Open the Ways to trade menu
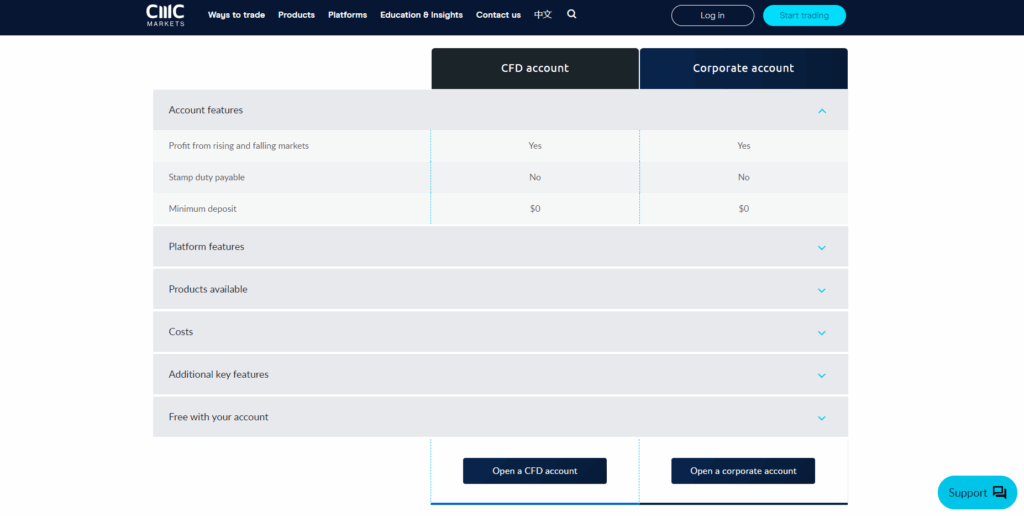Image resolution: width=1024 pixels, height=516 pixels. pyautogui.click(x=236, y=15)
